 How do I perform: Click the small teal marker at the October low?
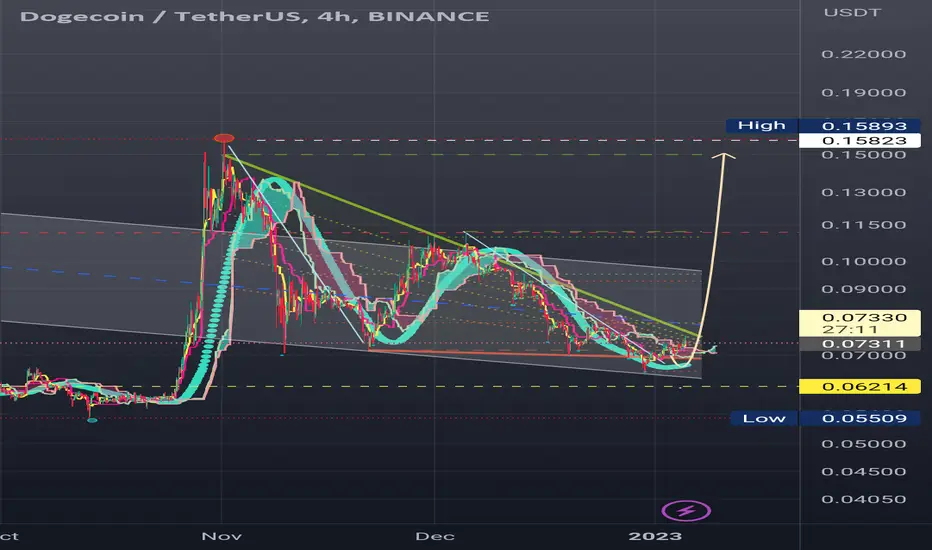(x=92, y=420)
